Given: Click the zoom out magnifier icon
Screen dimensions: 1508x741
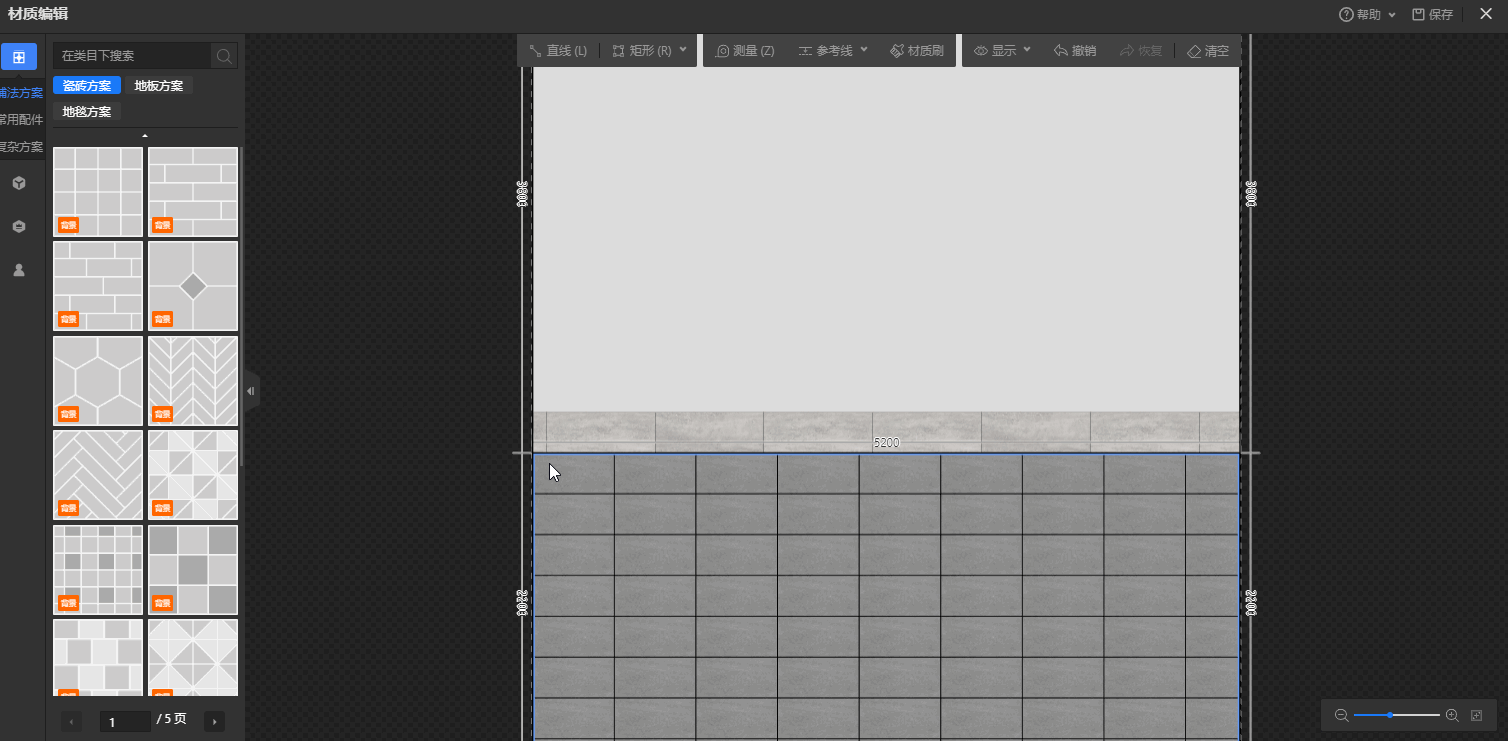Looking at the screenshot, I should (x=1341, y=715).
